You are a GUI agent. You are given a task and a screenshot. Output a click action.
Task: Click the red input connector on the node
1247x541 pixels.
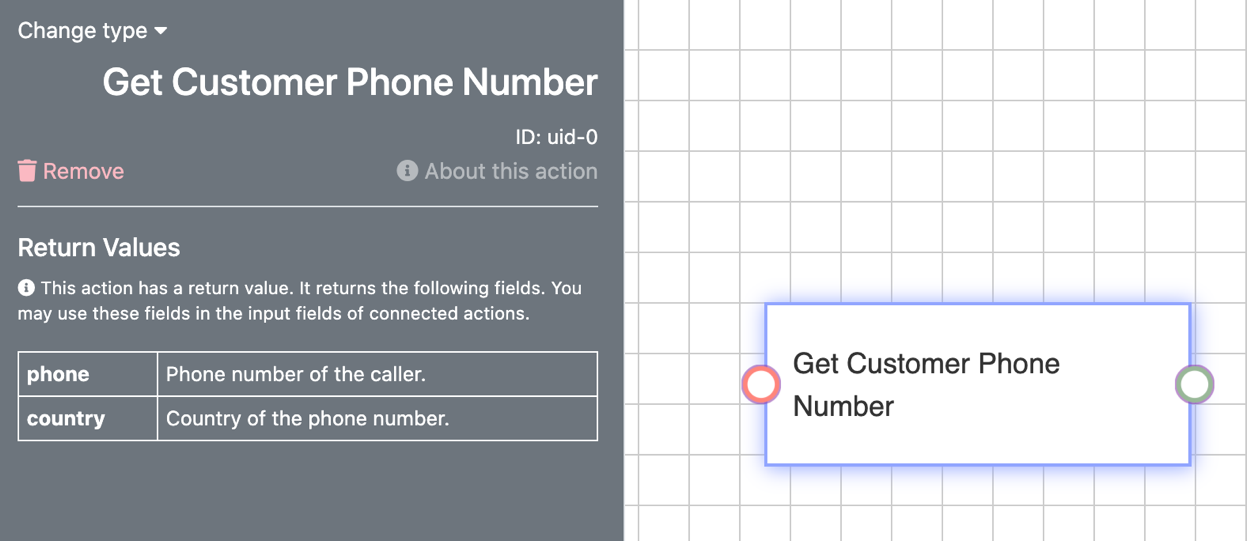coord(761,384)
